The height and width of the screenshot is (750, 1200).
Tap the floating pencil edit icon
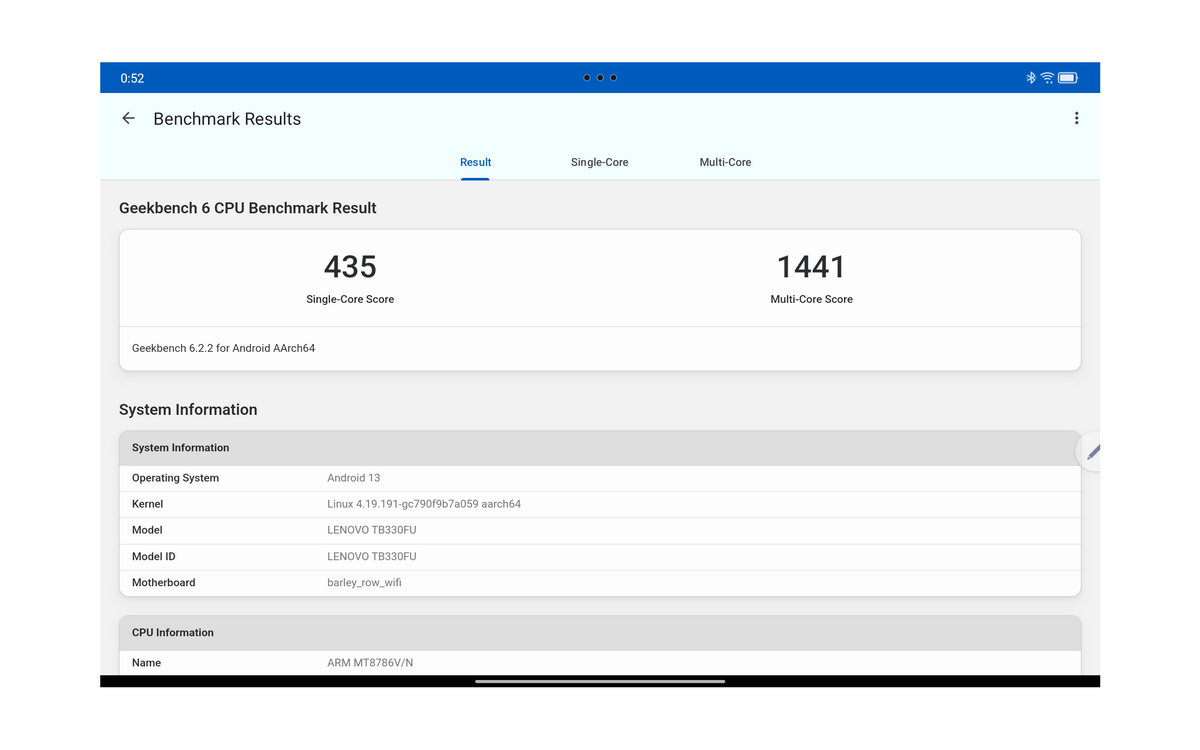1091,452
